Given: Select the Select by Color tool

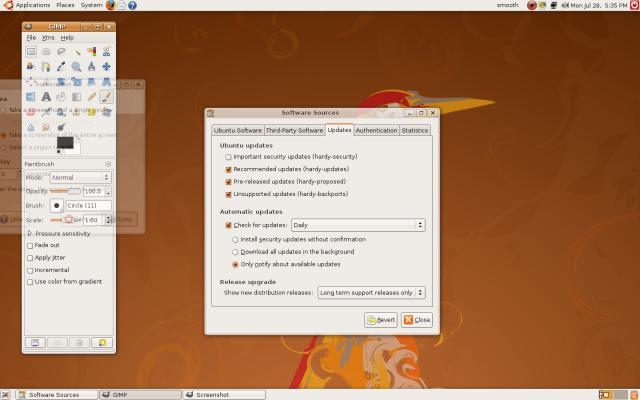Looking at the screenshot, I should pos(91,51).
